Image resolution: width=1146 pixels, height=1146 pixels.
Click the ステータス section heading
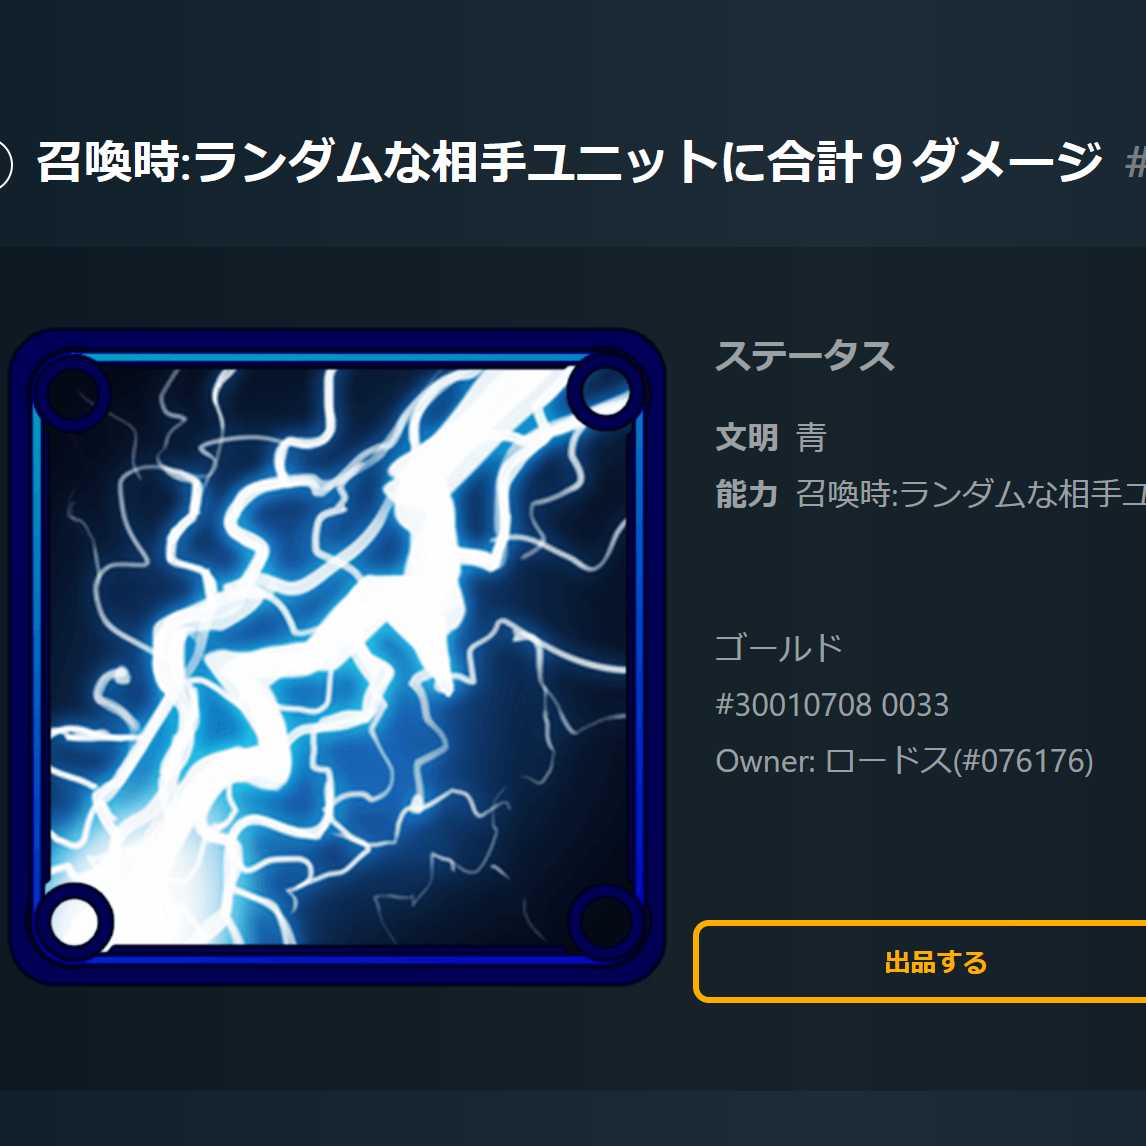[x=805, y=357]
